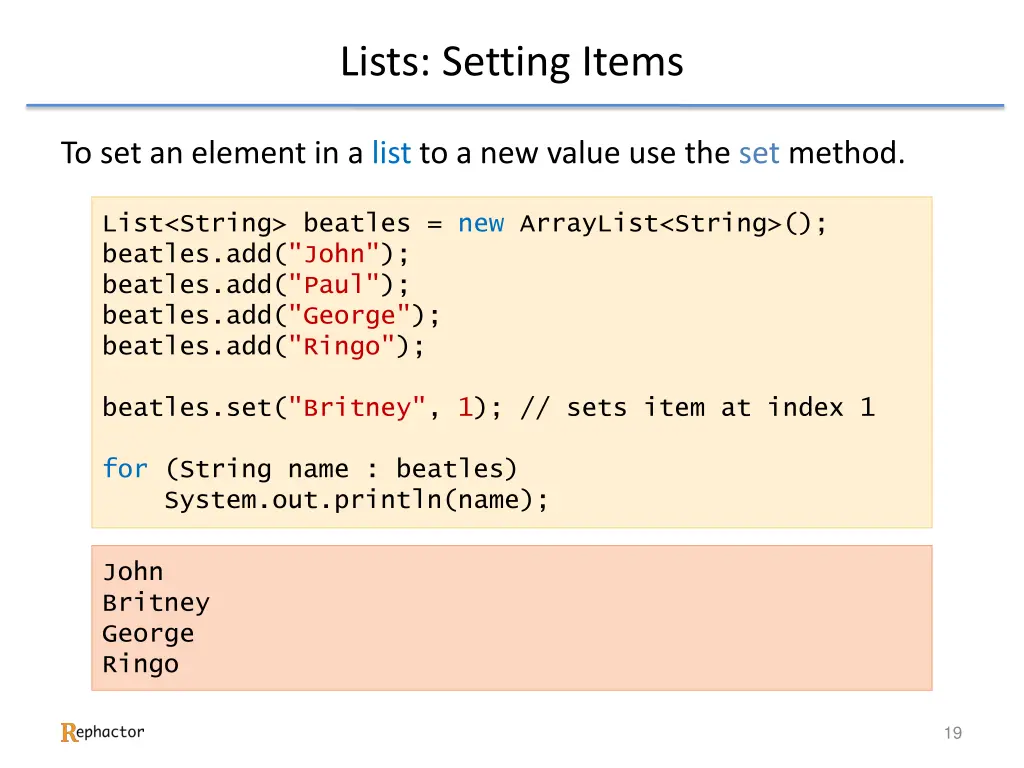Viewport: 1024px width, 768px height.
Task: Select the line beatles.add("Paul")
Action: [255, 285]
